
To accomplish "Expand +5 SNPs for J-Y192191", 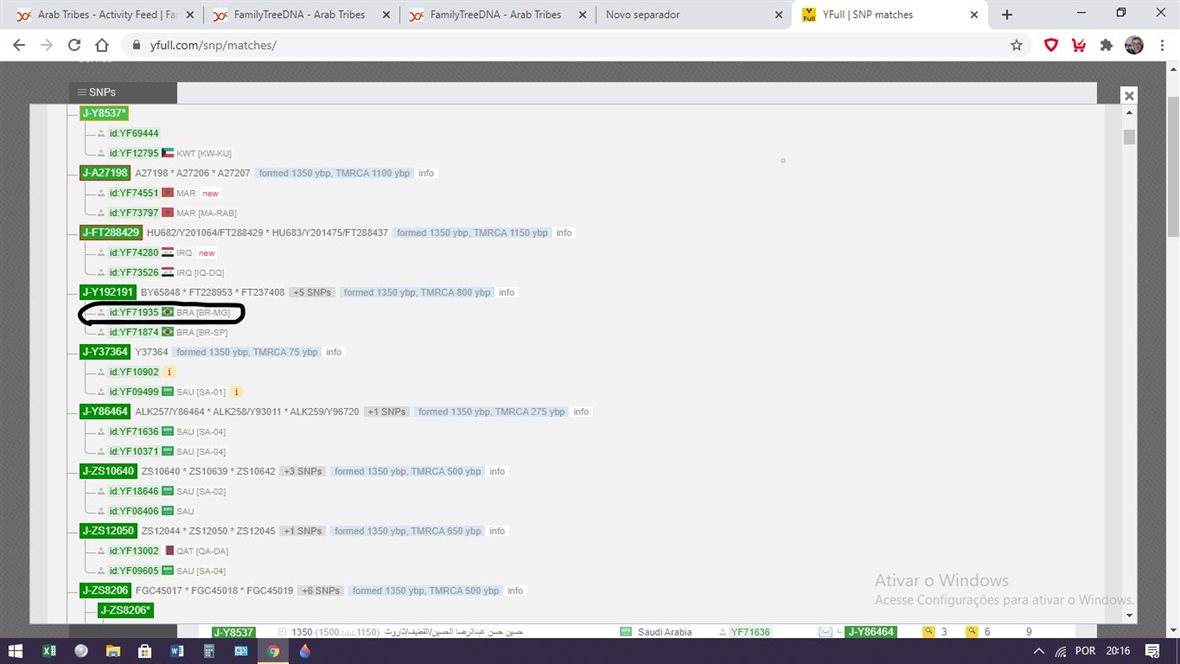I will pyautogui.click(x=312, y=293).
